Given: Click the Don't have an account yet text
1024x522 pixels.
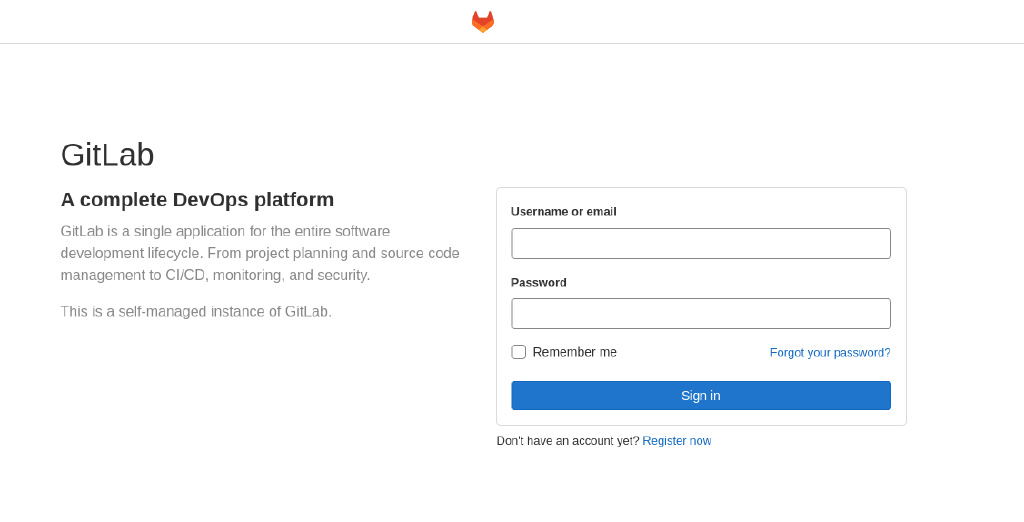Looking at the screenshot, I should click(567, 441).
